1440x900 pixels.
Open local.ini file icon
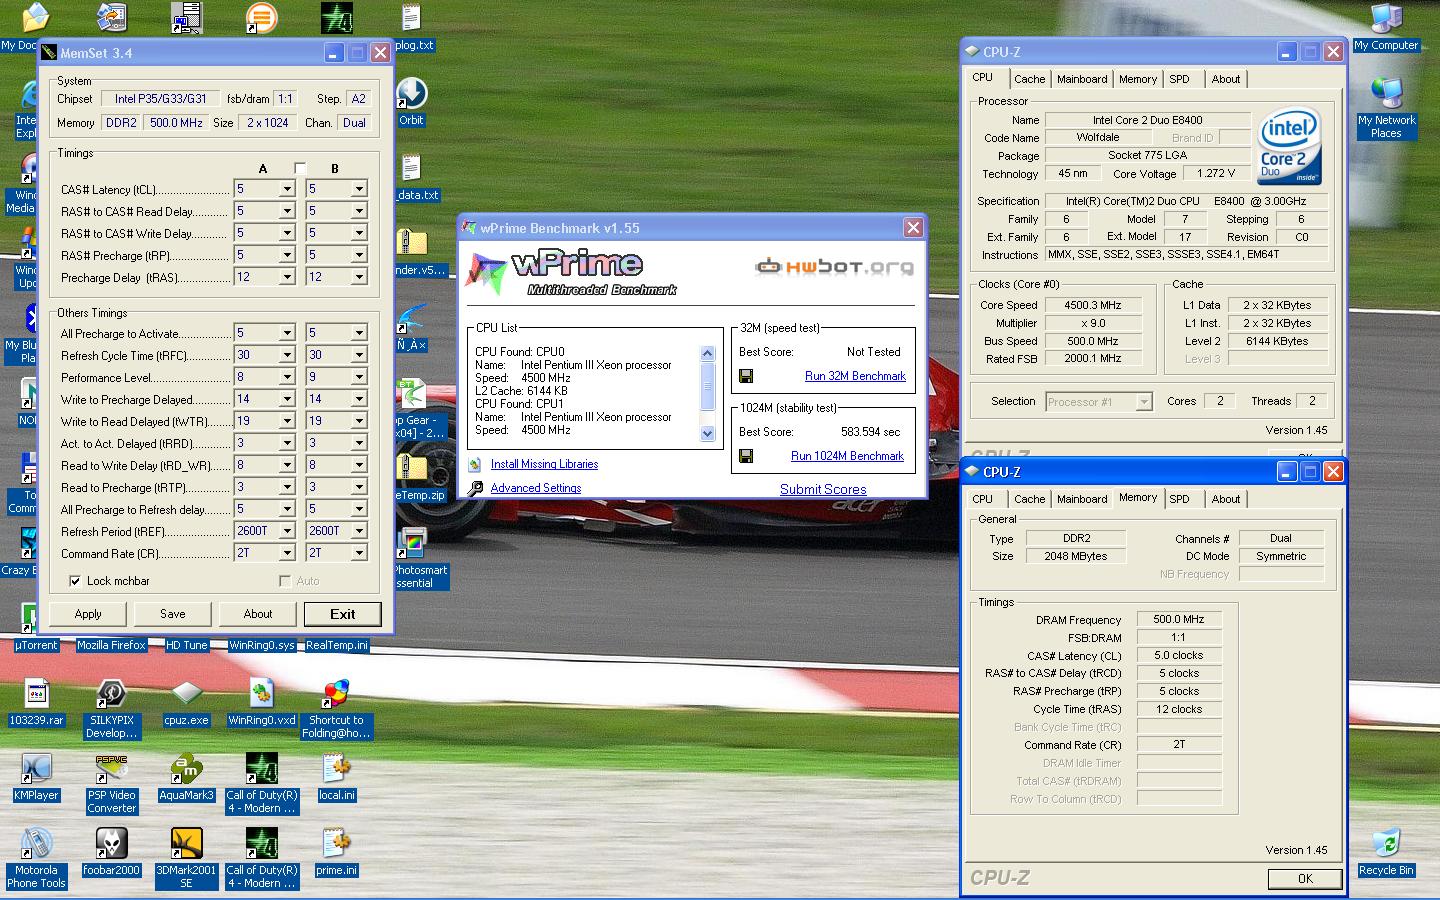coord(336,768)
